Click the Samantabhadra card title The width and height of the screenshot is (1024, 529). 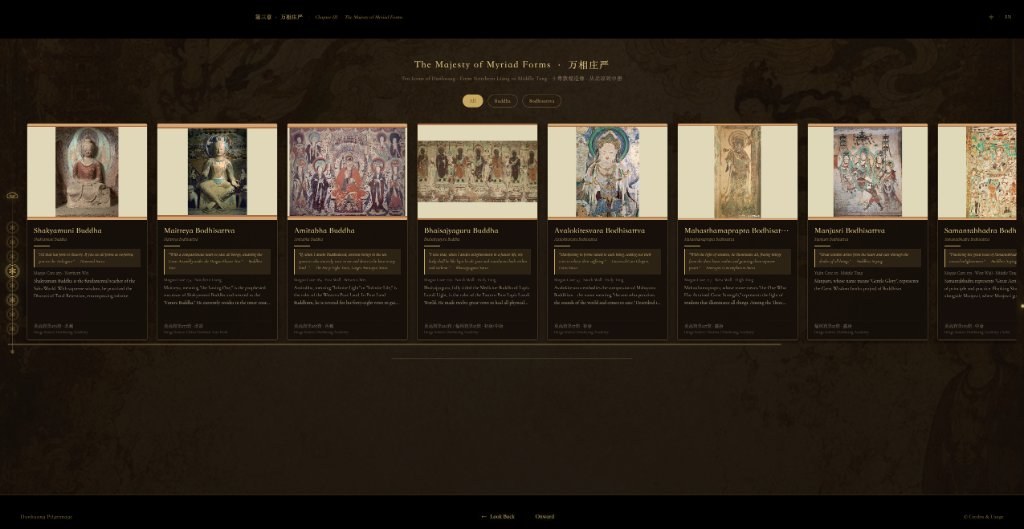(980, 231)
